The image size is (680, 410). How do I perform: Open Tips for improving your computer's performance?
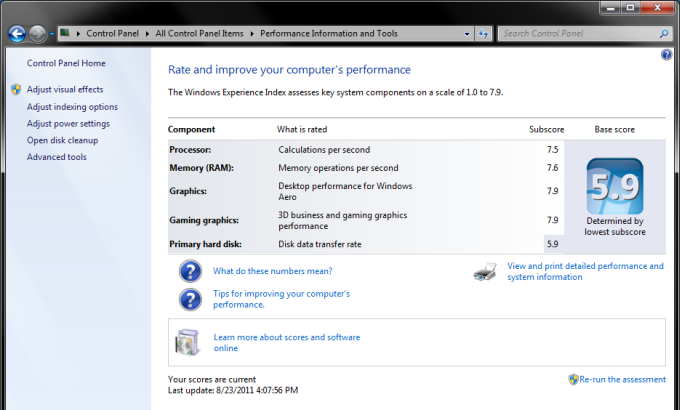[281, 299]
